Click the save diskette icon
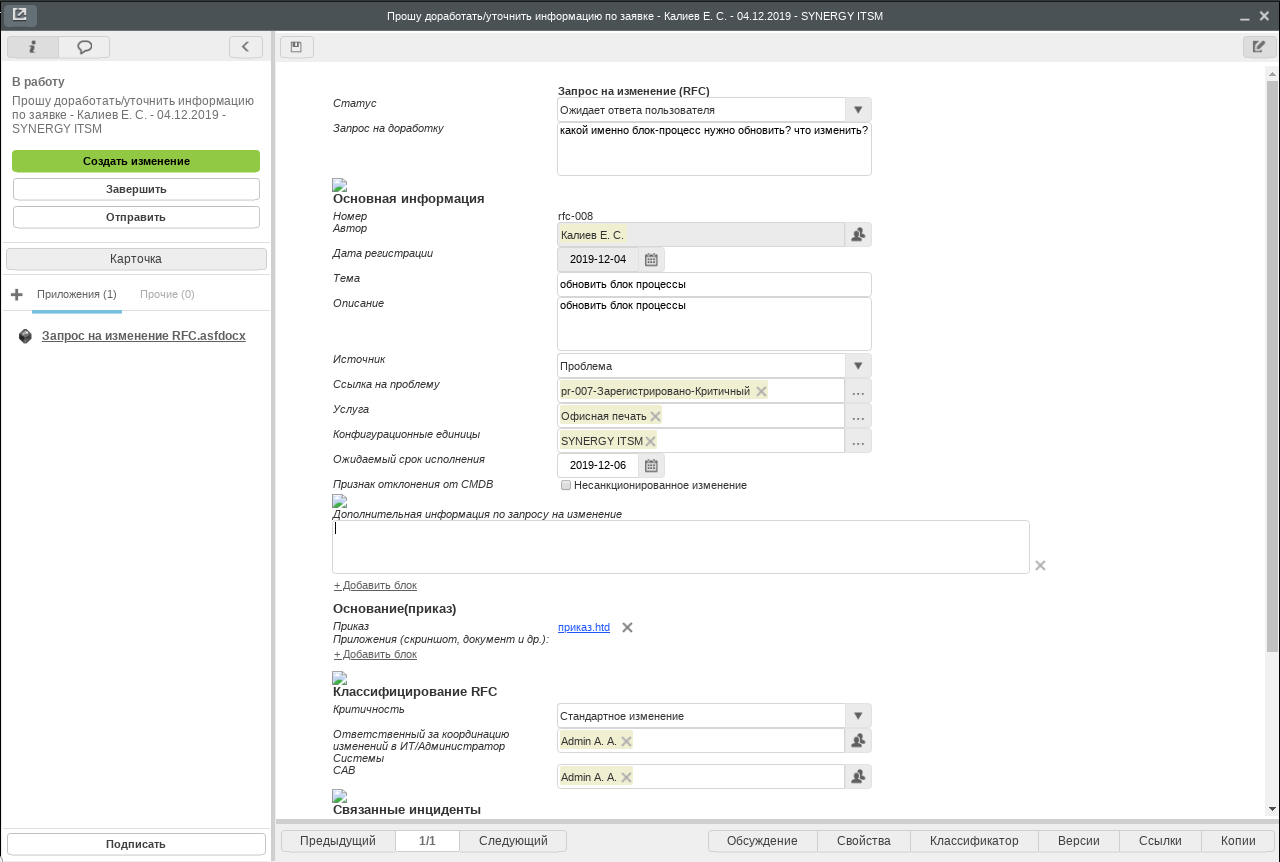This screenshot has height=862, width=1280. pos(297,47)
